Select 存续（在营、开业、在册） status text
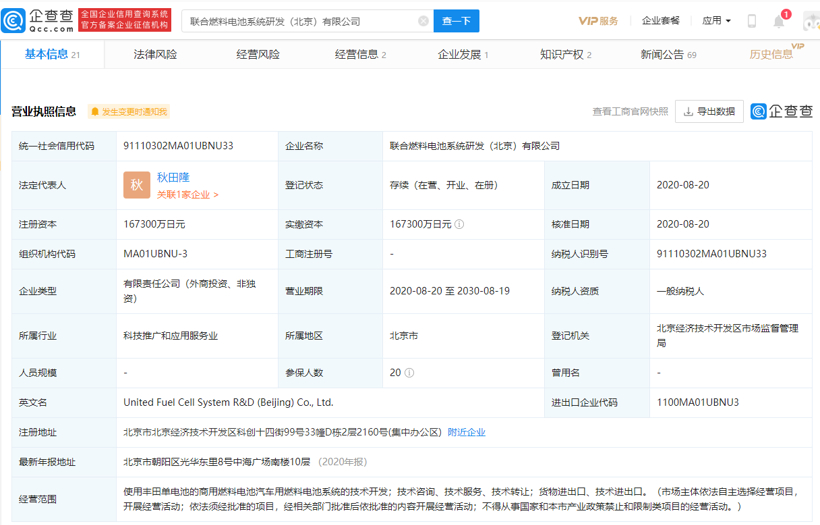The width and height of the screenshot is (820, 525). [443, 185]
